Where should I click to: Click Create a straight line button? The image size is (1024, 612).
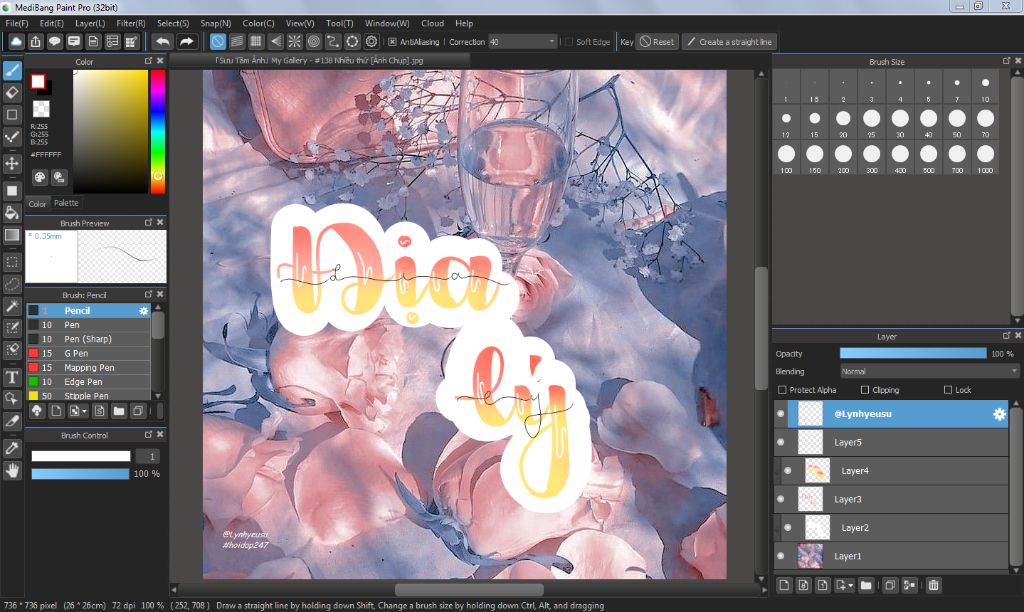[x=729, y=42]
